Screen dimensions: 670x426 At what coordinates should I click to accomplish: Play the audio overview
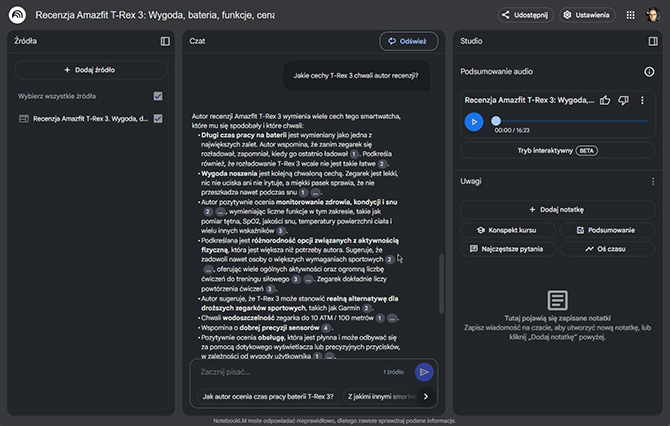tap(474, 122)
